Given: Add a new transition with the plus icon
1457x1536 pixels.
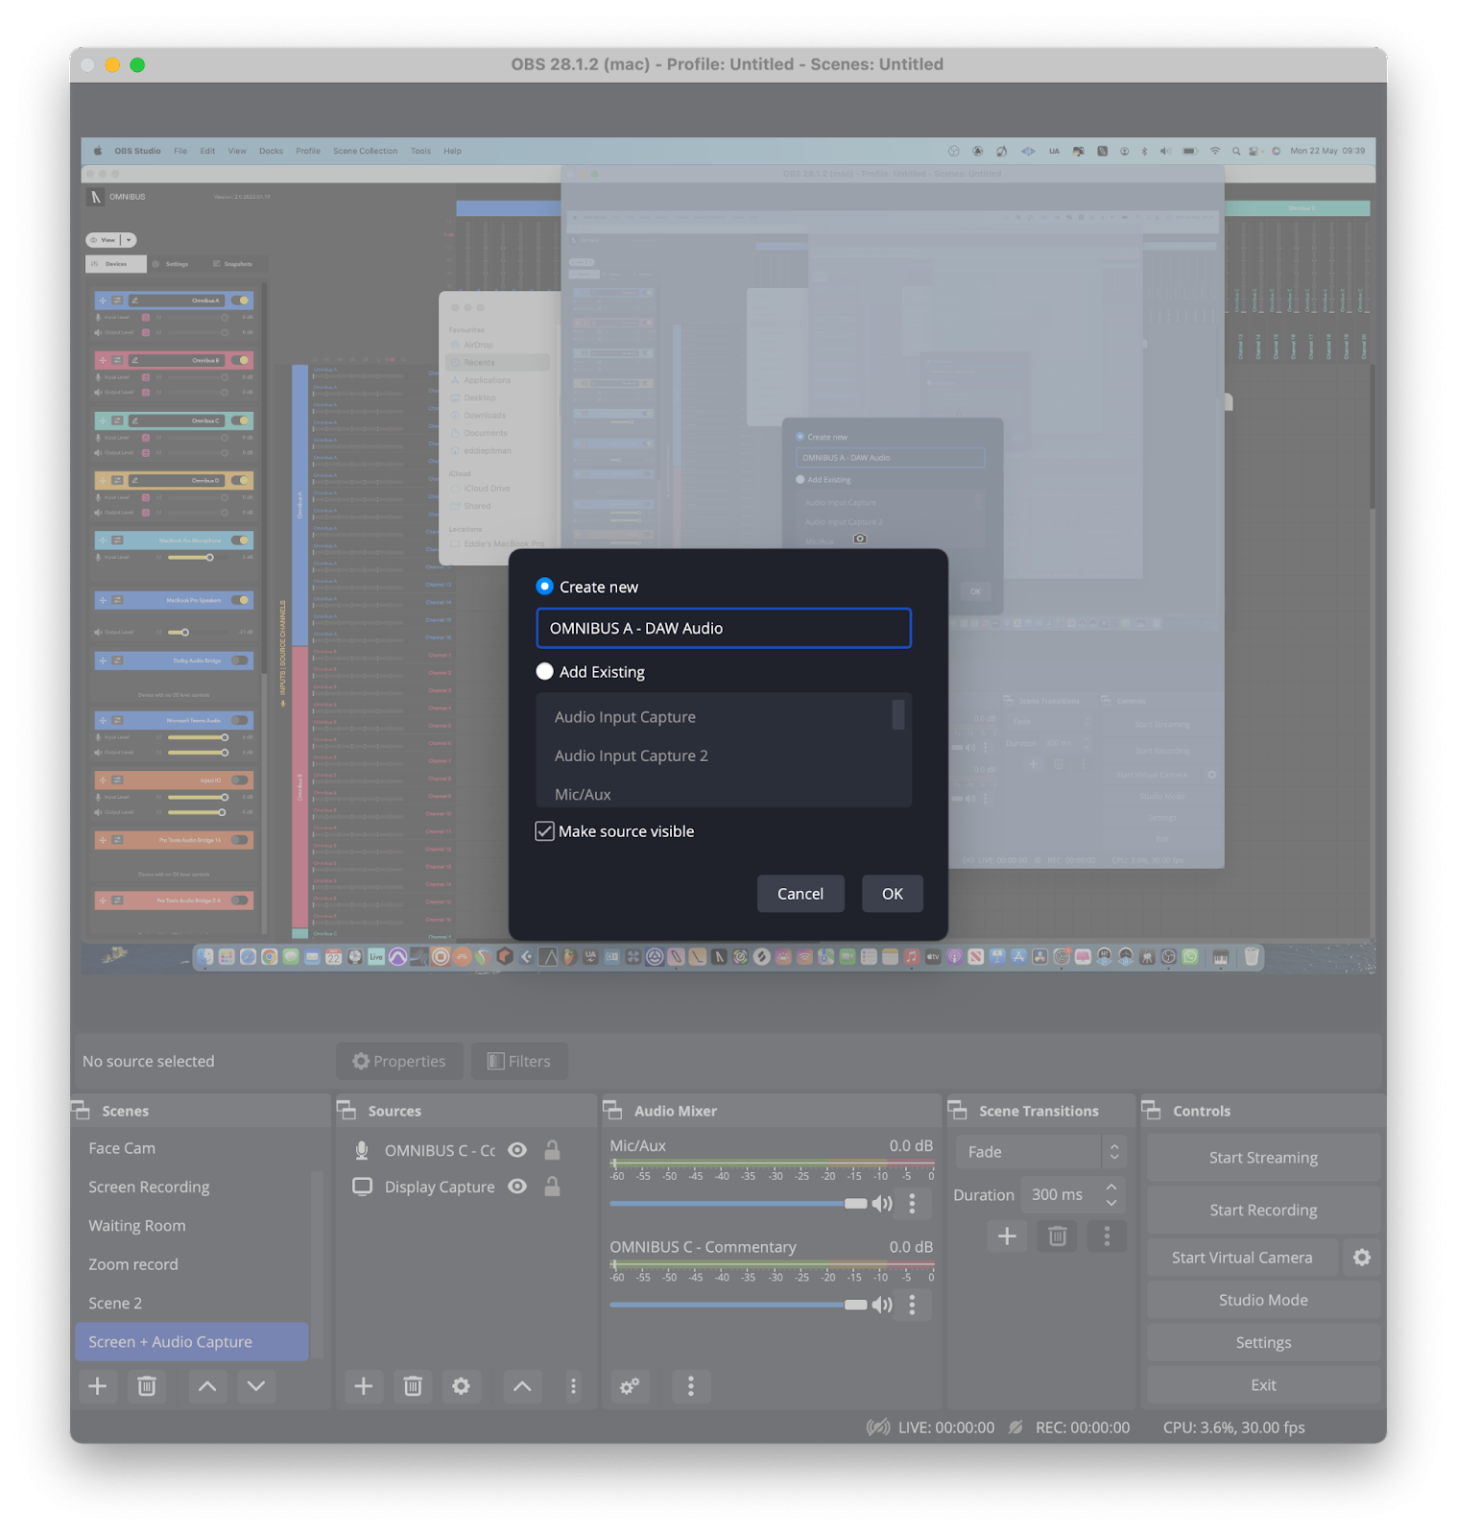Looking at the screenshot, I should (1007, 1236).
